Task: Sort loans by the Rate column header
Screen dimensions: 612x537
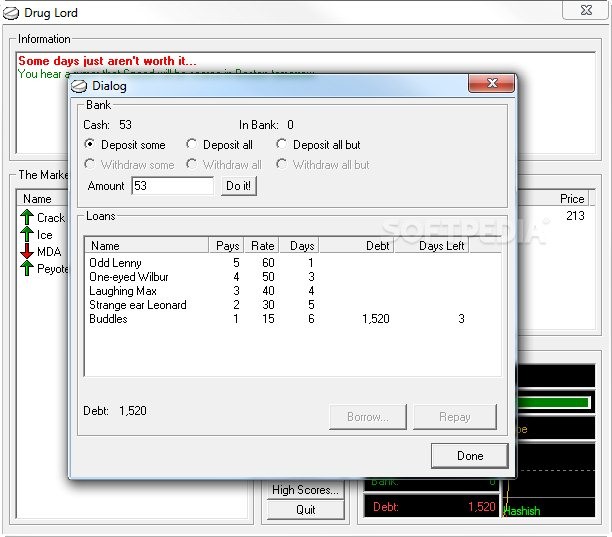Action: tap(262, 246)
